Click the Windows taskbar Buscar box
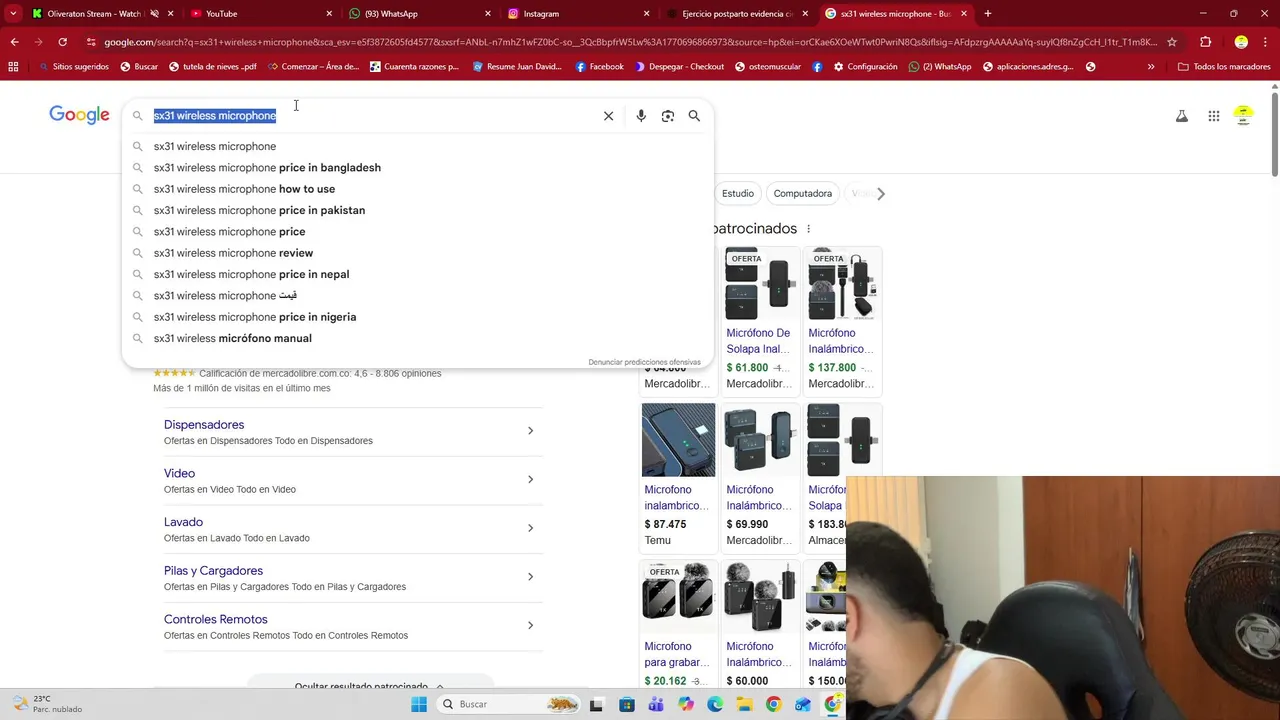 tap(510, 705)
